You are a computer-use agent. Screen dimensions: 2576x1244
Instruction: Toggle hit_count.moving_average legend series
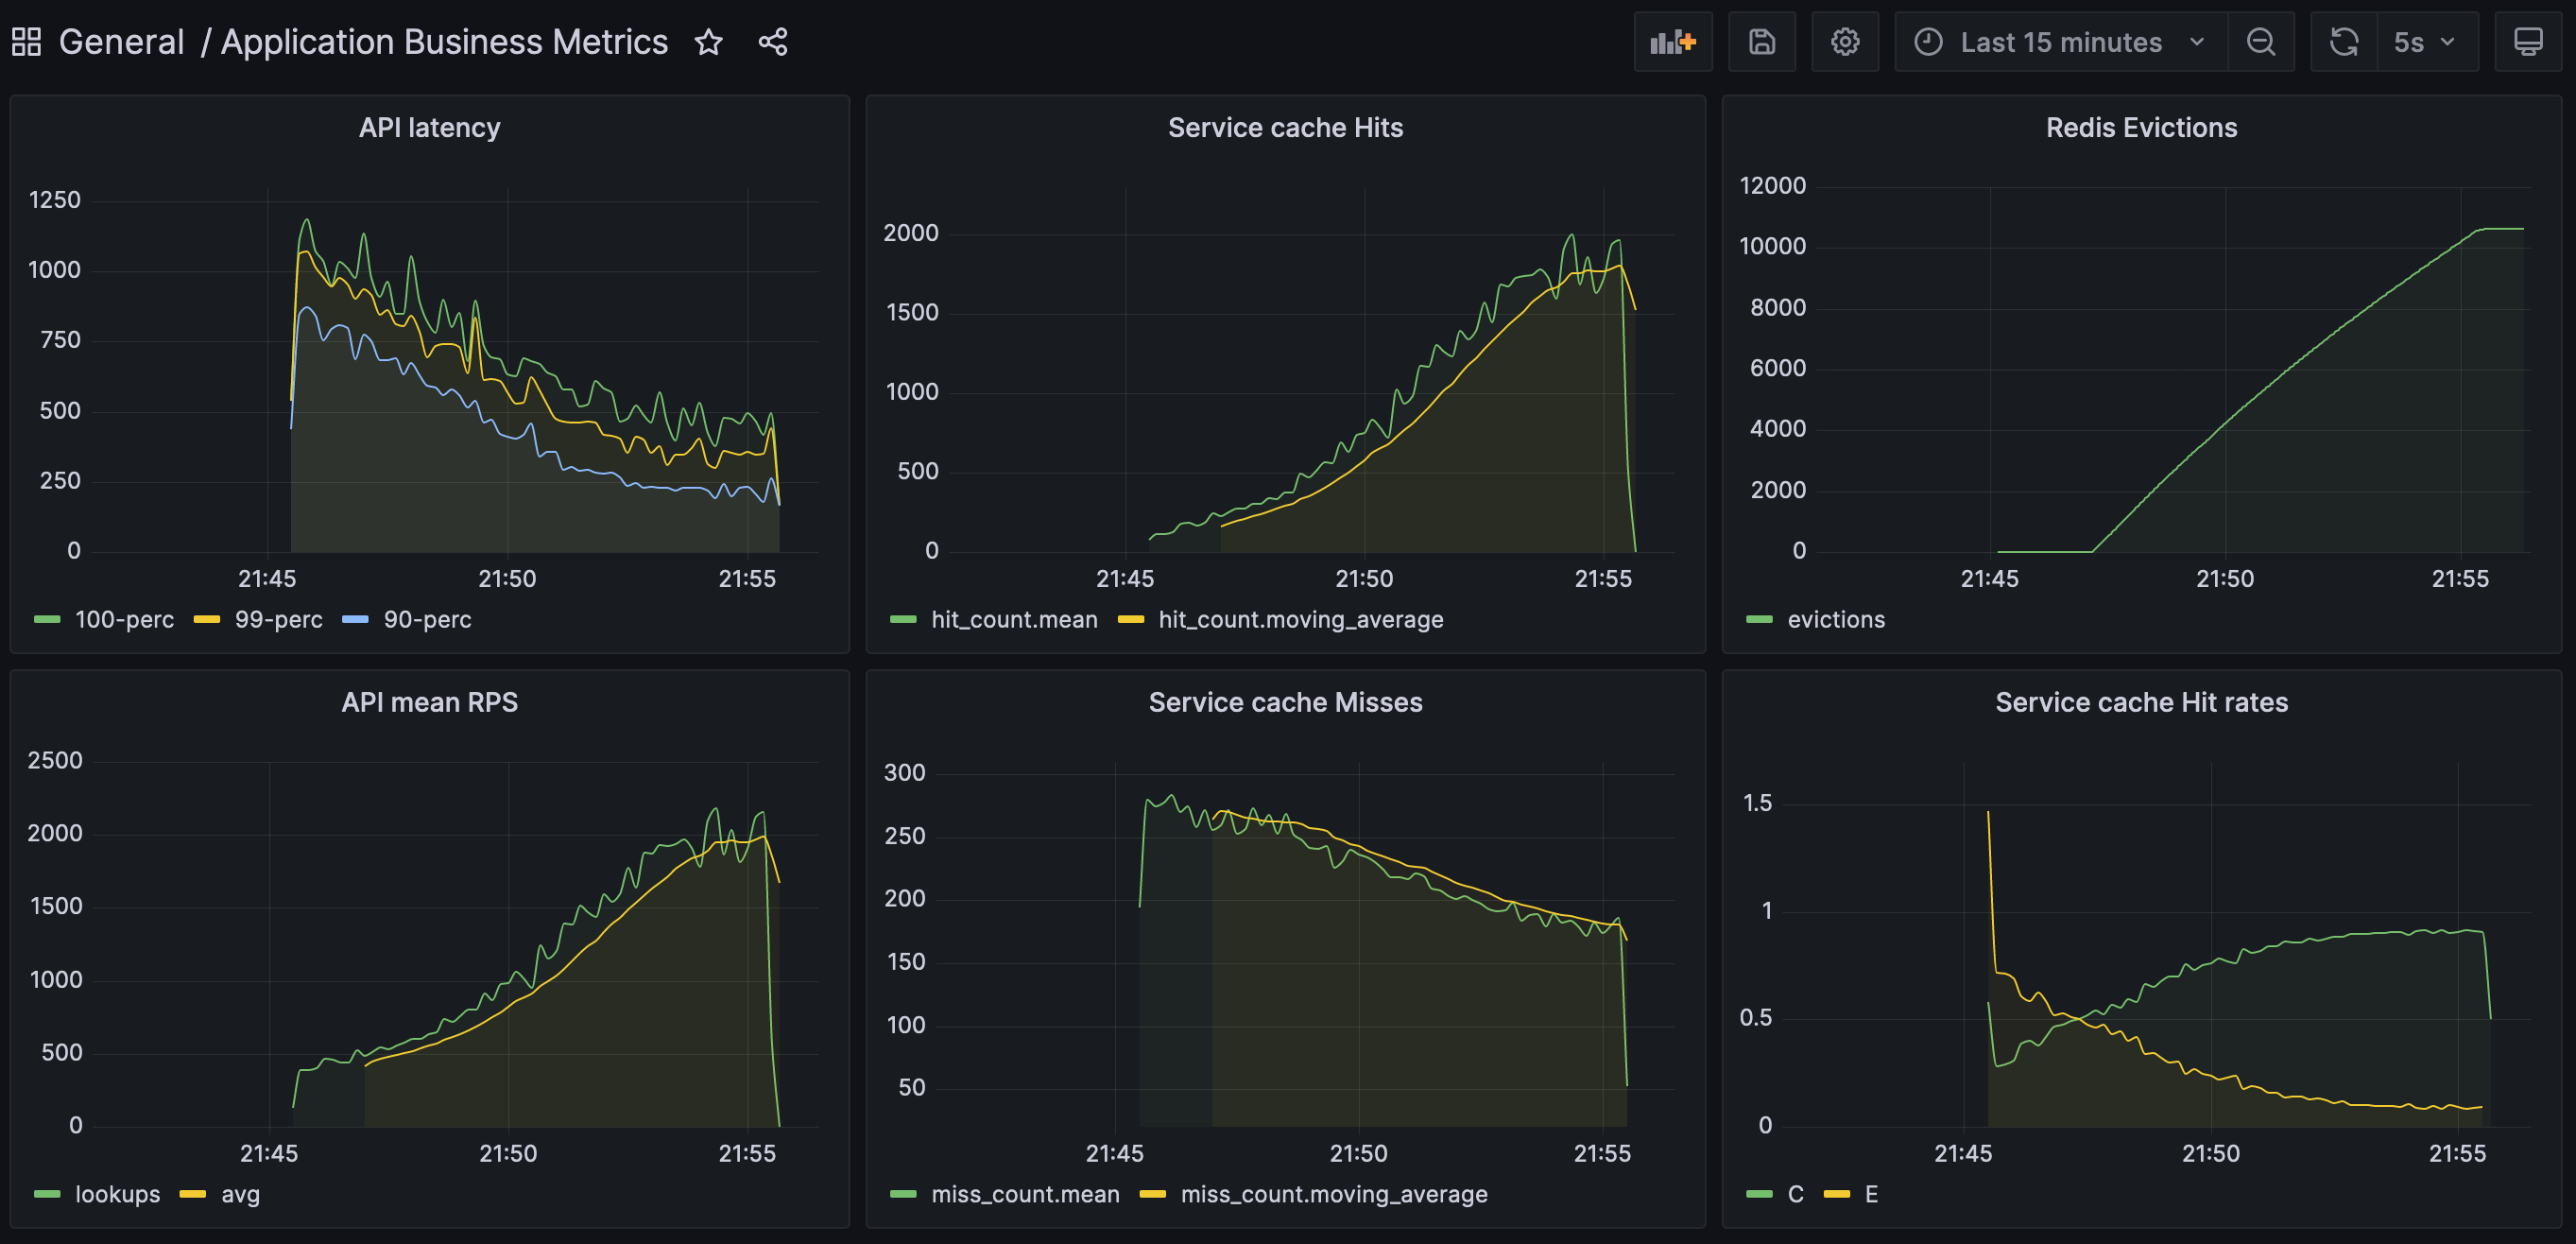click(x=1300, y=620)
